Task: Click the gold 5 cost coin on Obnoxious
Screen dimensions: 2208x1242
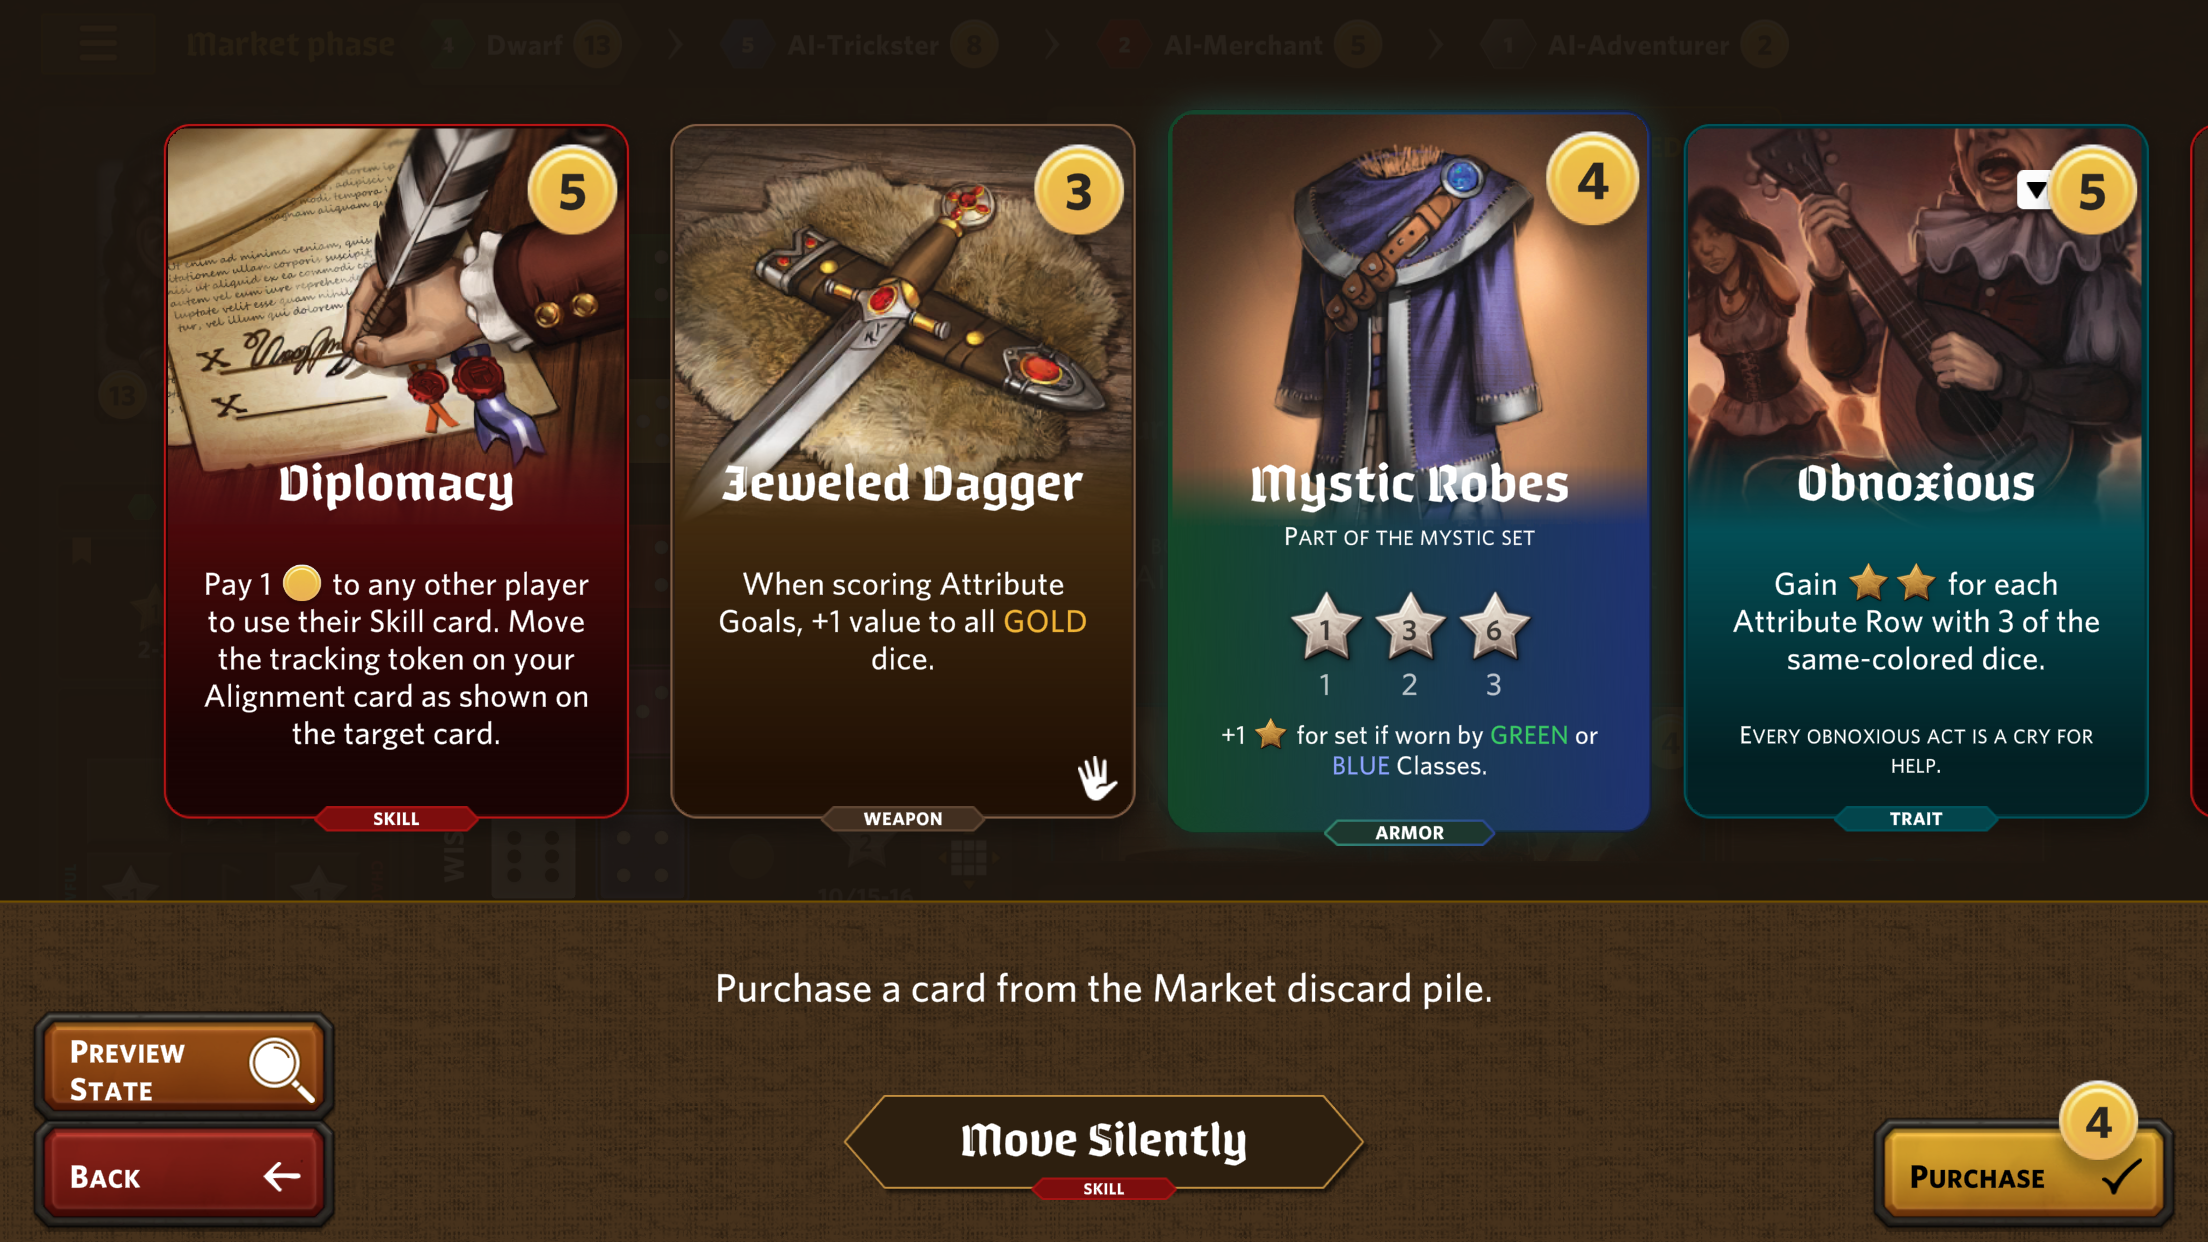Action: pyautogui.click(x=2092, y=191)
